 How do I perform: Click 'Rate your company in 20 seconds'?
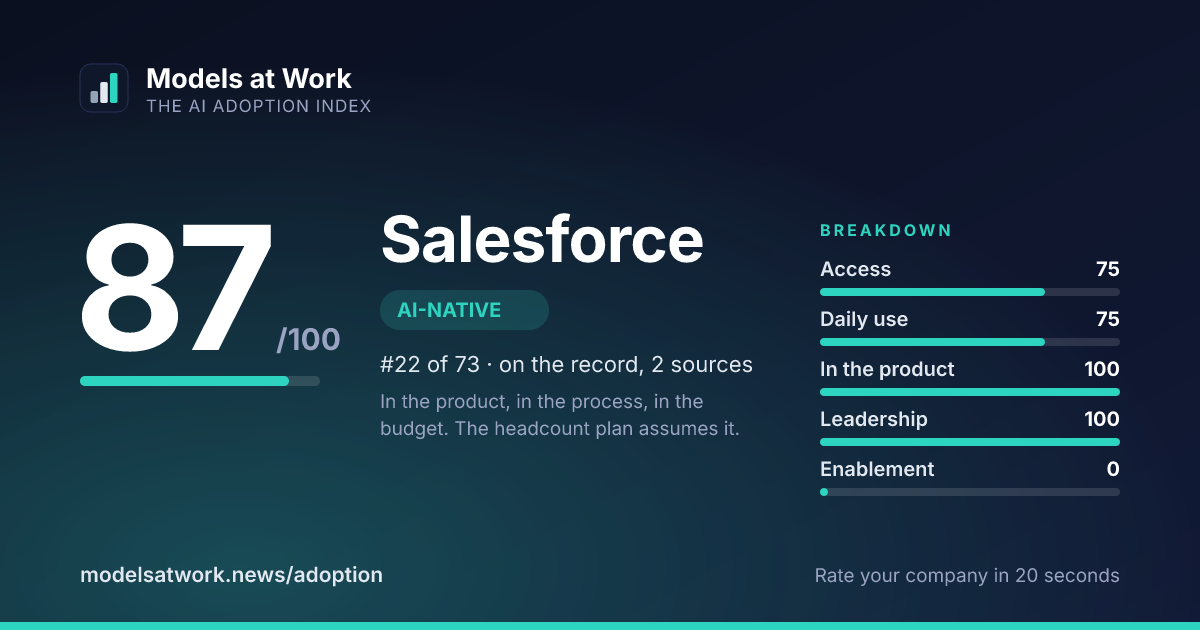967,575
